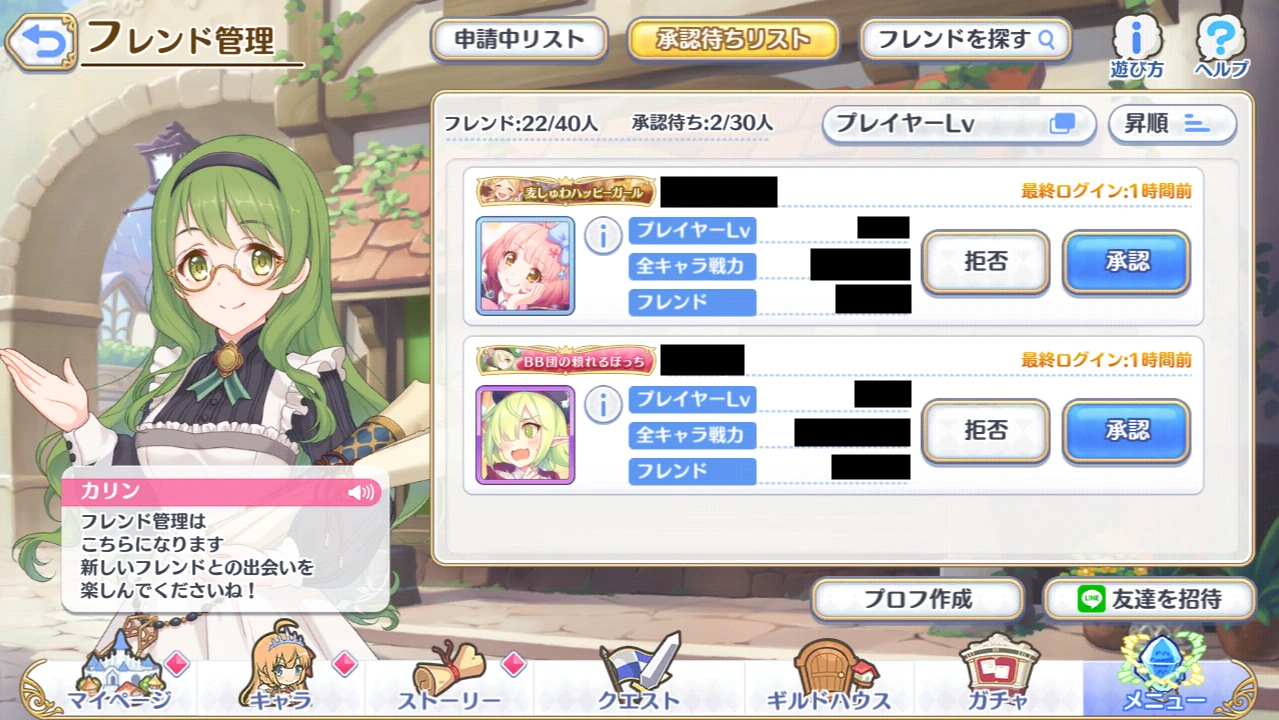The height and width of the screenshot is (720, 1279).
Task: Approve the first friend request with 承認
Action: (1126, 262)
